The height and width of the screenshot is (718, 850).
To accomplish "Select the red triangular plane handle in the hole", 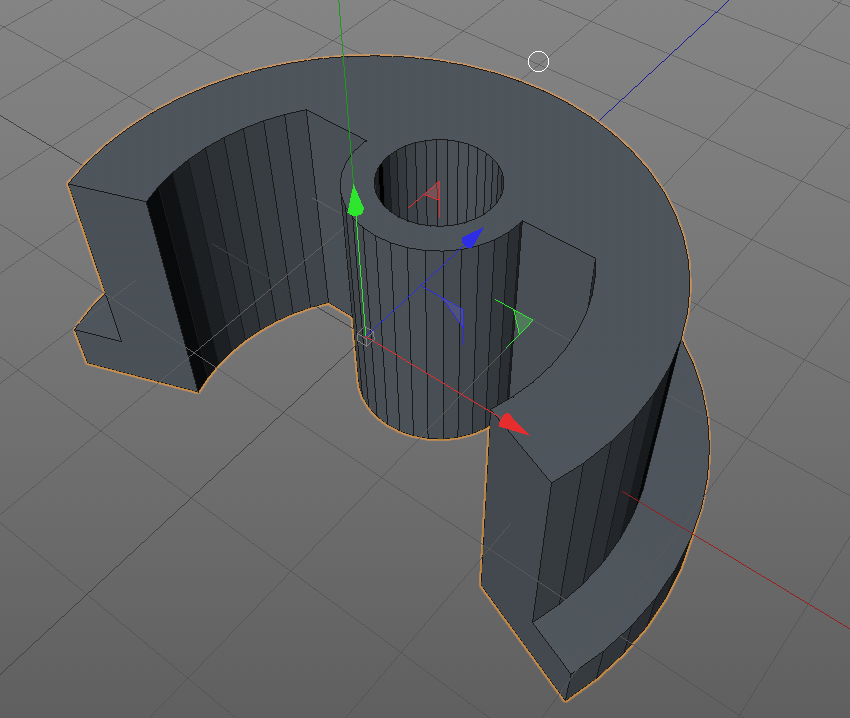I will pyautogui.click(x=432, y=191).
